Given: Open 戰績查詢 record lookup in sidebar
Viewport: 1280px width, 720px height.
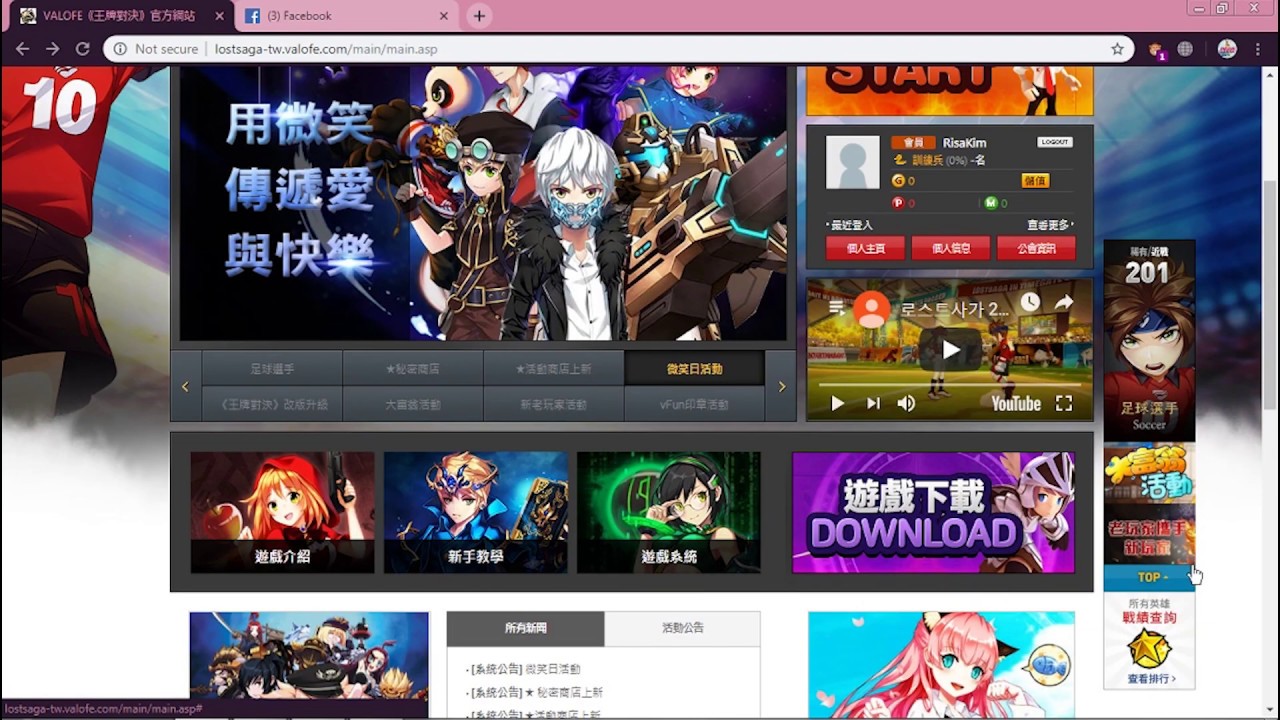Looking at the screenshot, I should pos(1149,617).
